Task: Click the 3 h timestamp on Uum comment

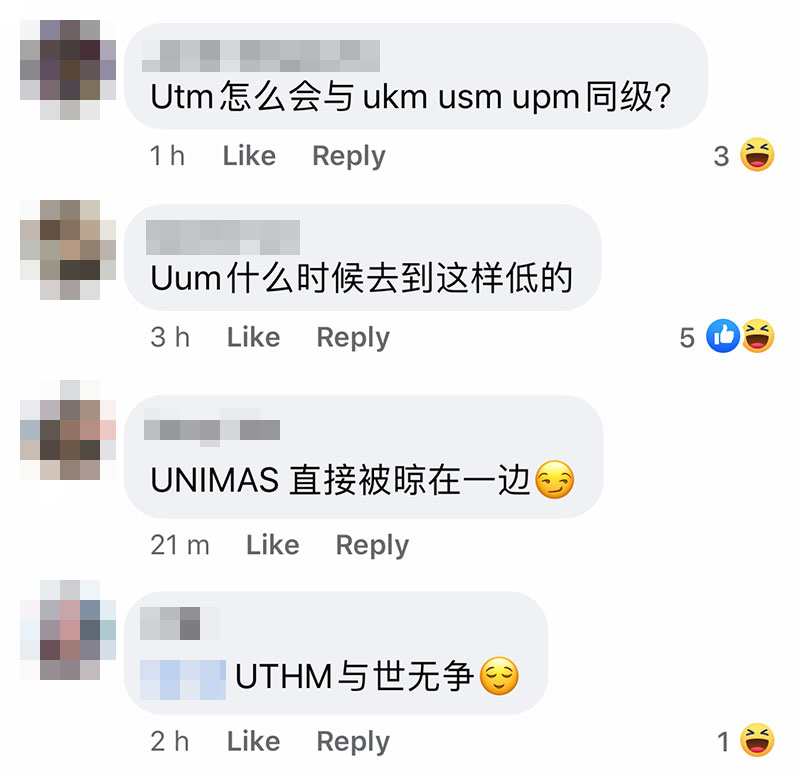Action: (170, 337)
